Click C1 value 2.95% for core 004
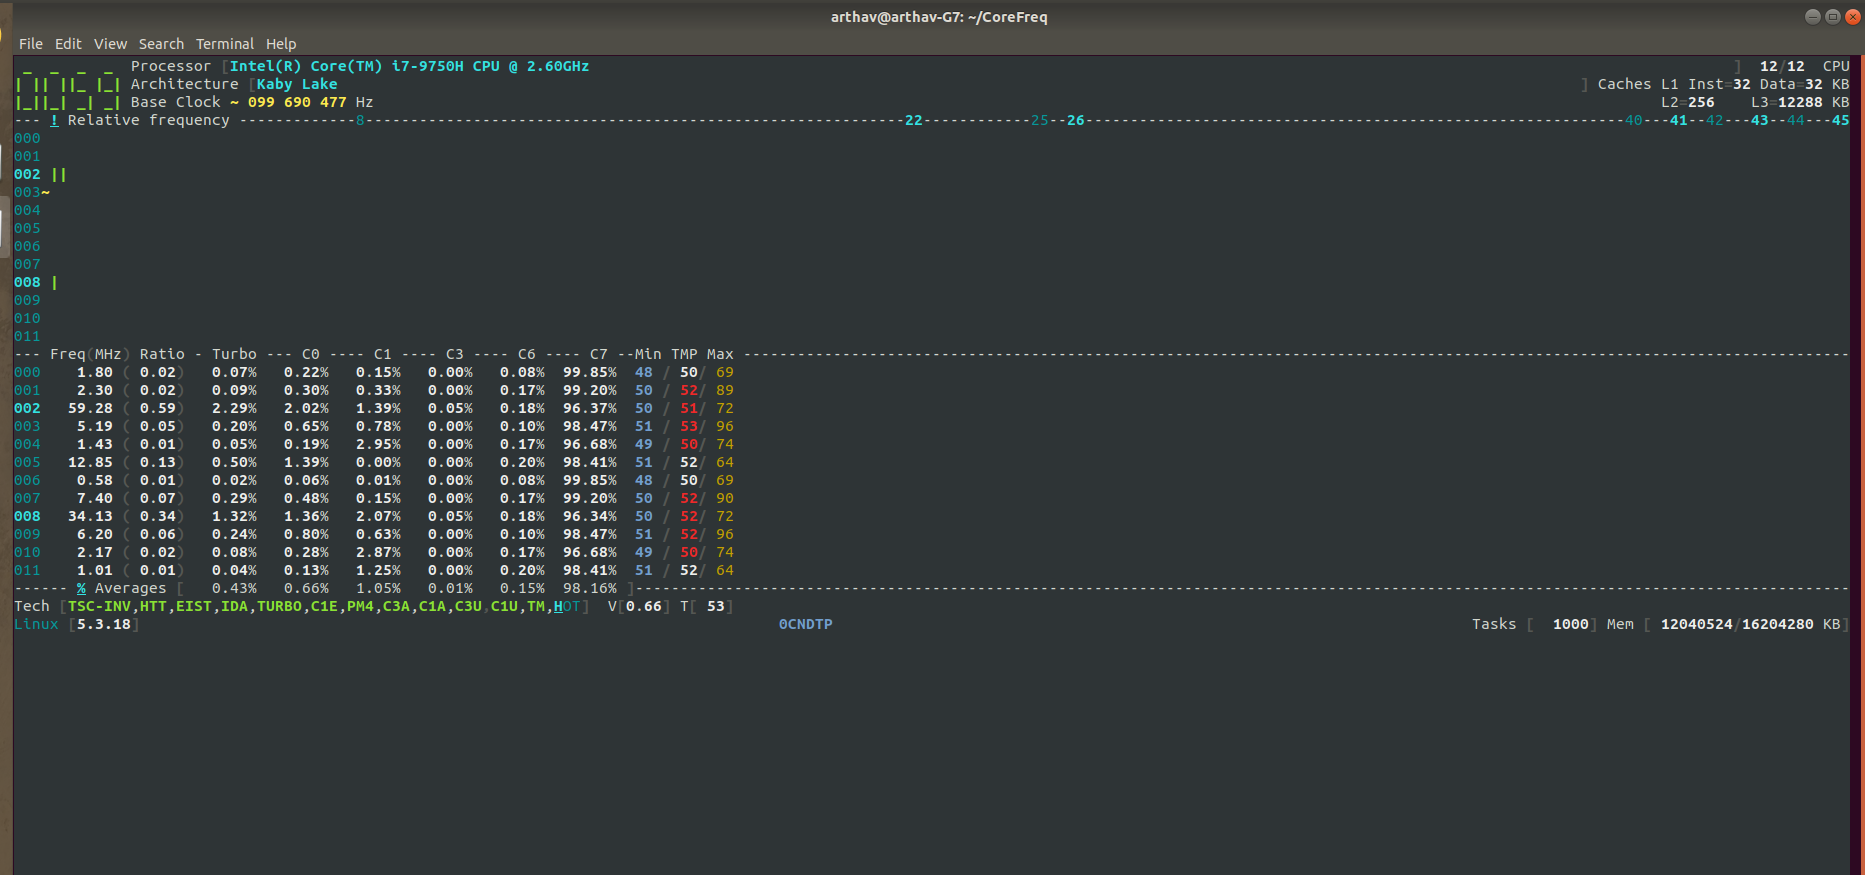 (378, 444)
